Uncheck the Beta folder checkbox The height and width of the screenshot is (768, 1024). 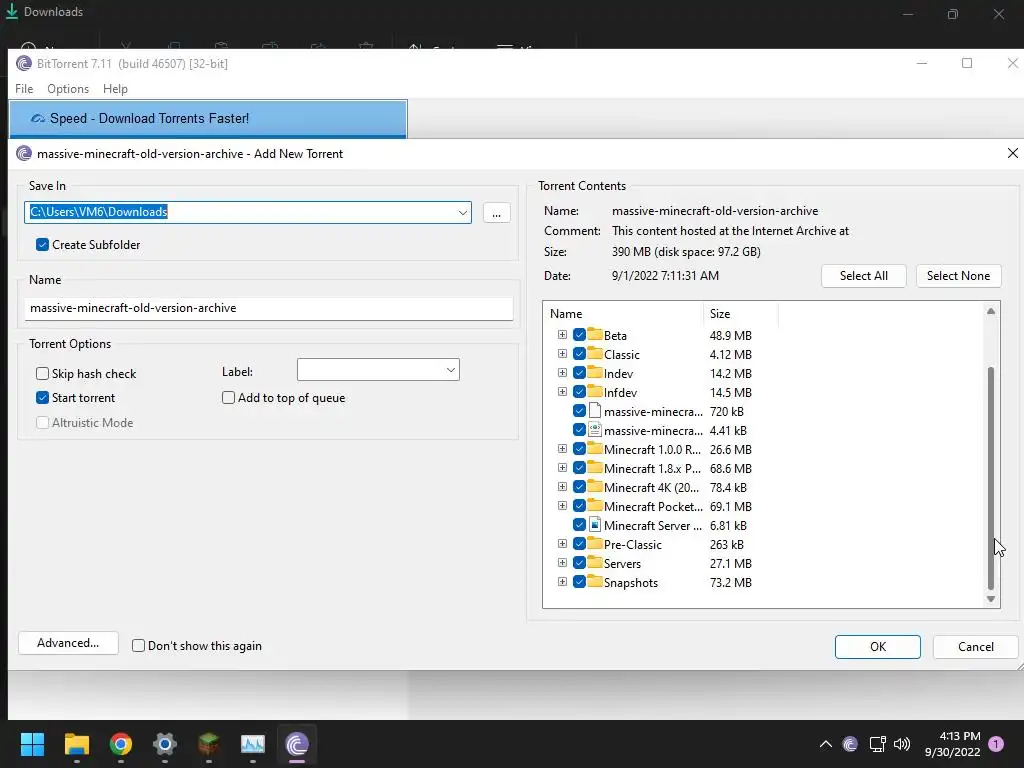[x=579, y=335]
